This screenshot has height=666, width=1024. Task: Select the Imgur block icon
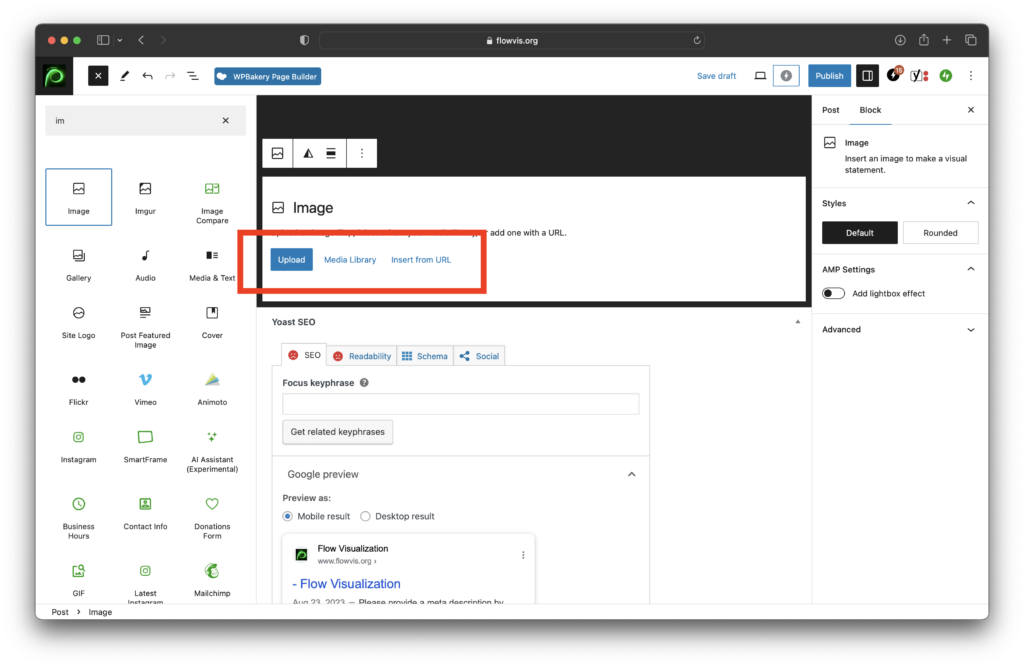145,189
